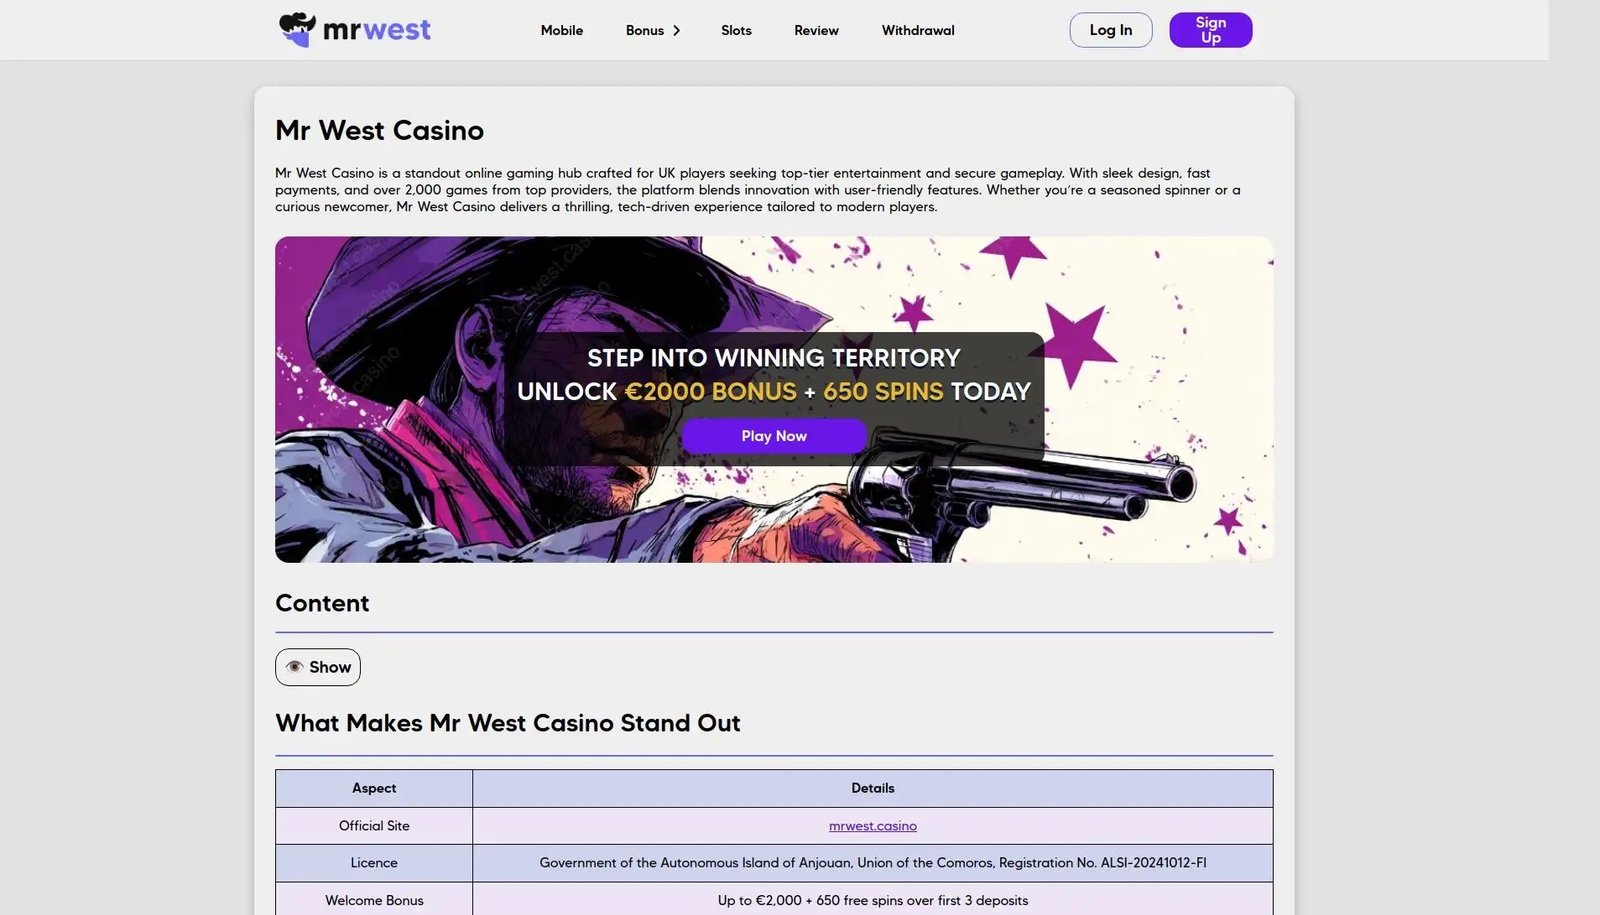The width and height of the screenshot is (1600, 915).
Task: Click the 'Aspect' column header
Action: click(374, 788)
